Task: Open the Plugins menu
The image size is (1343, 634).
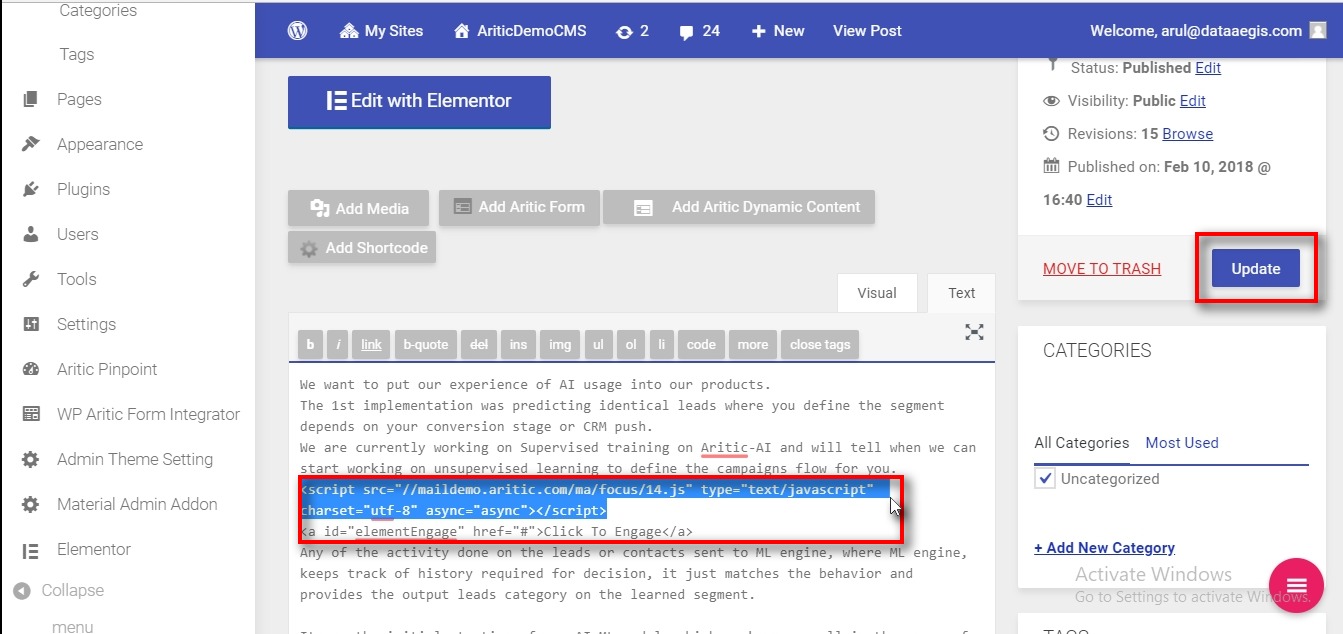Action: tap(83, 189)
